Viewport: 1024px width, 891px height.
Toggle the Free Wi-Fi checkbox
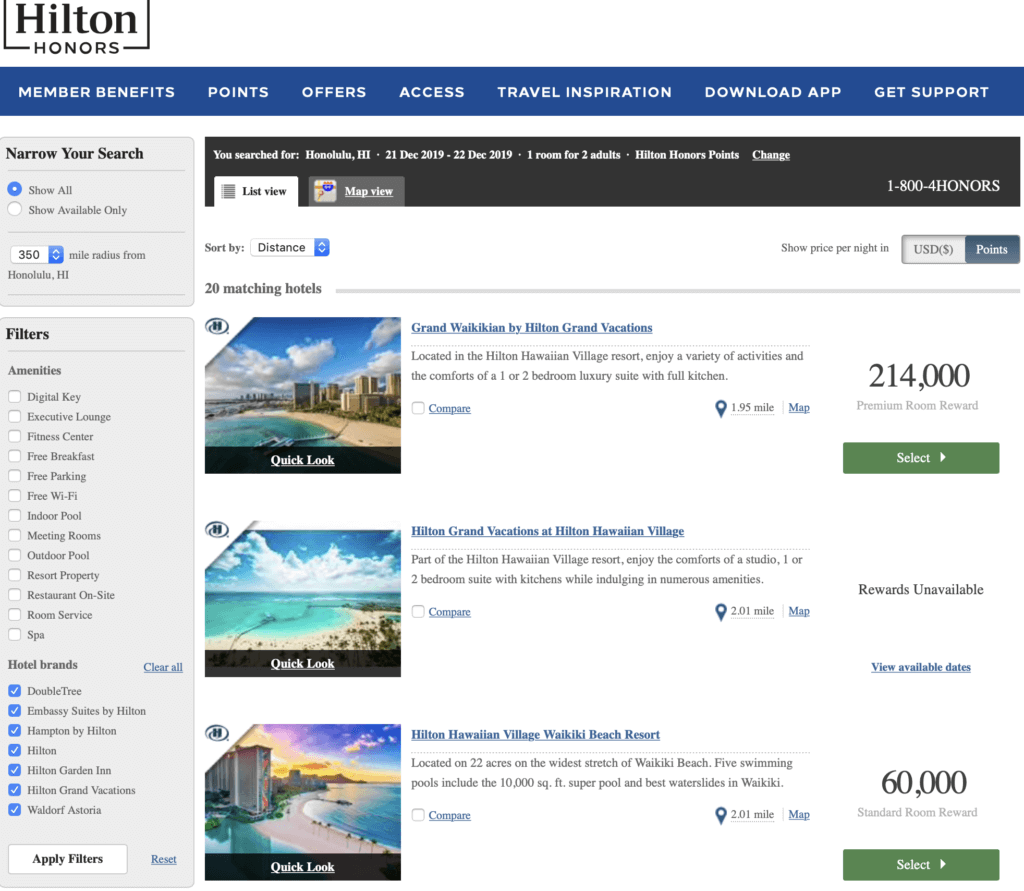point(14,495)
